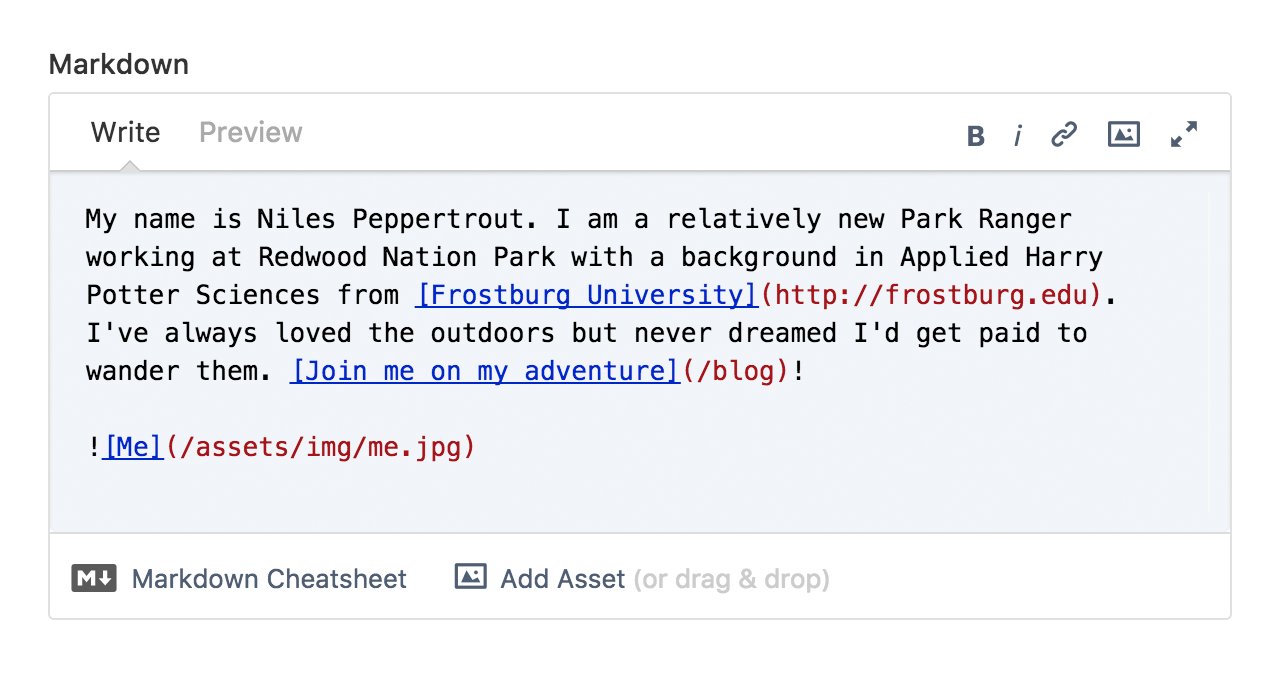Screen dimensions: 1280x690
Task: Open the Markdown Cheatsheet link
Action: (269, 579)
